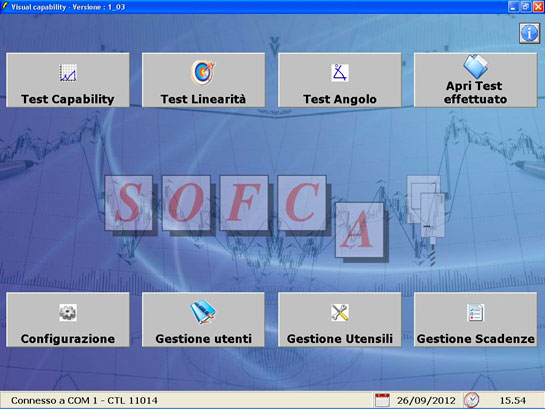Click the blue folder icon for Apri Test
This screenshot has width=545, height=409.
click(x=475, y=66)
